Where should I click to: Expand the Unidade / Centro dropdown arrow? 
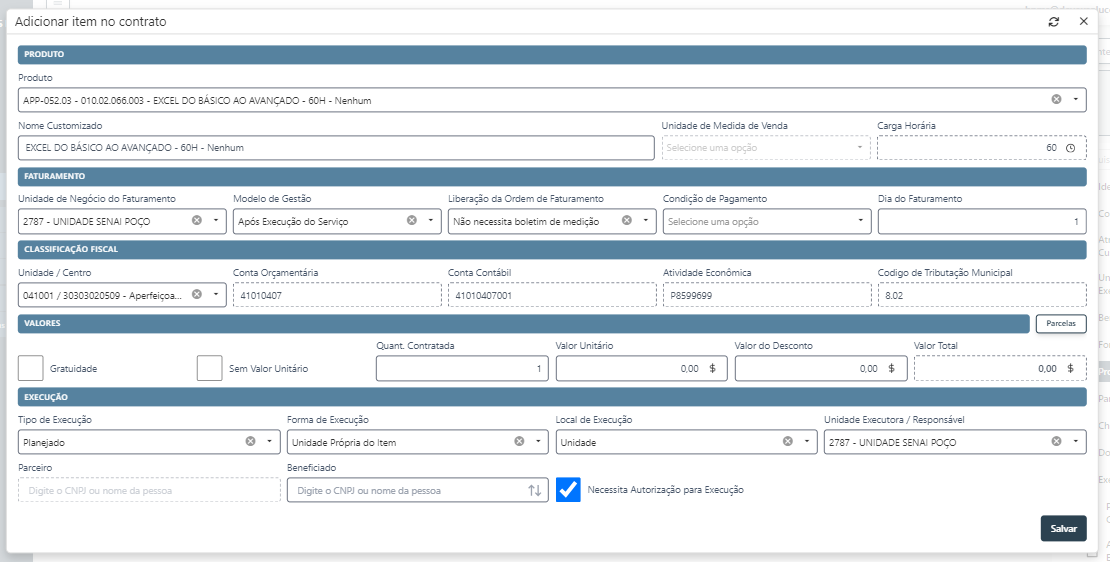pyautogui.click(x=216, y=294)
